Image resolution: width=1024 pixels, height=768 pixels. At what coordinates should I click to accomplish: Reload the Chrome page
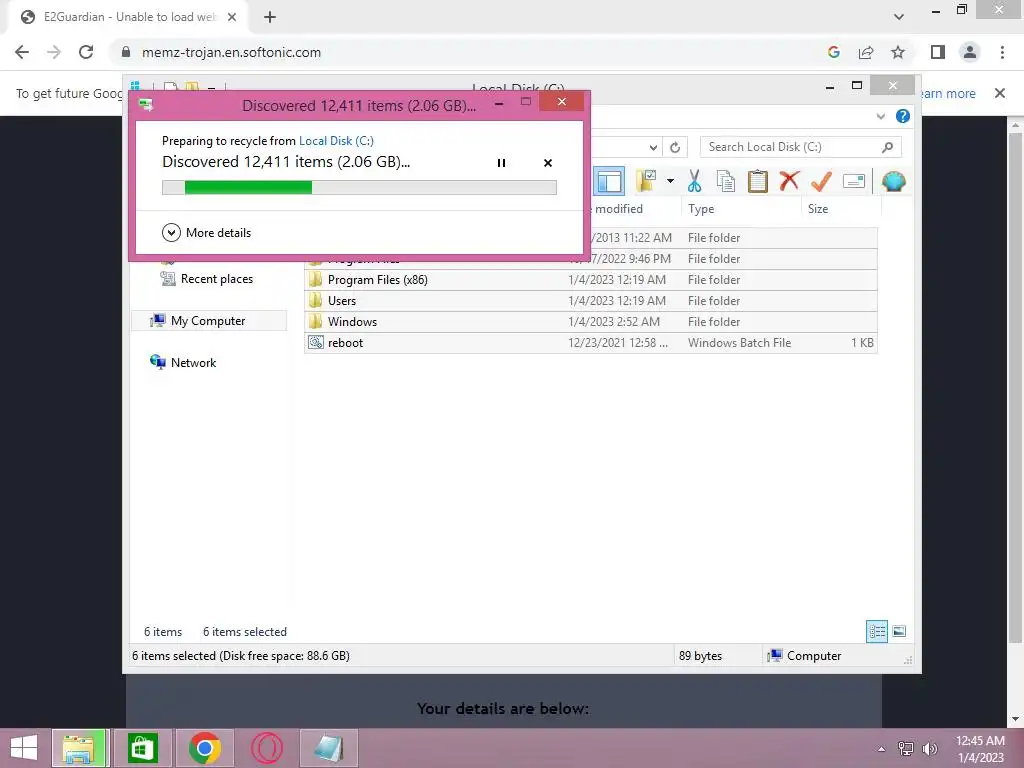pyautogui.click(x=86, y=52)
